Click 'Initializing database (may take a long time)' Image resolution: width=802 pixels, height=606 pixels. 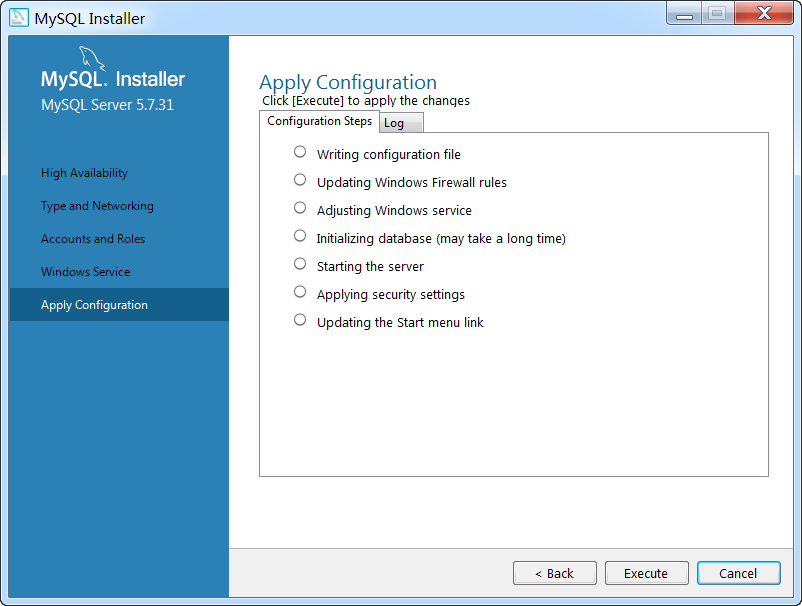pyautogui.click(x=441, y=239)
